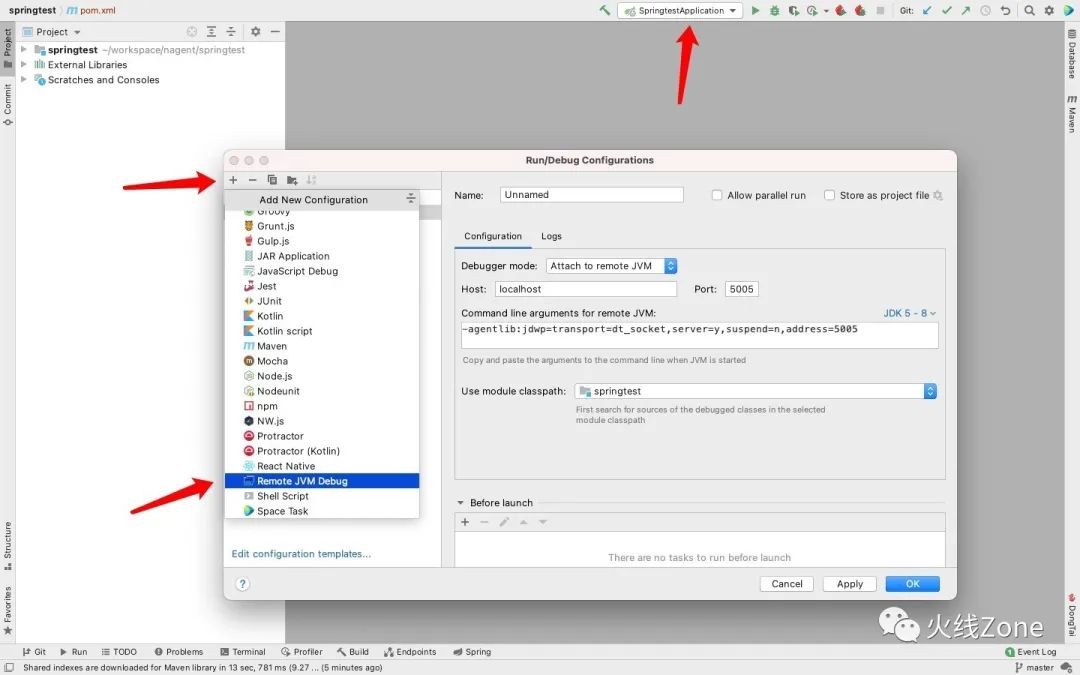Open the Problems tool window
The image size is (1080, 675).
point(178,652)
